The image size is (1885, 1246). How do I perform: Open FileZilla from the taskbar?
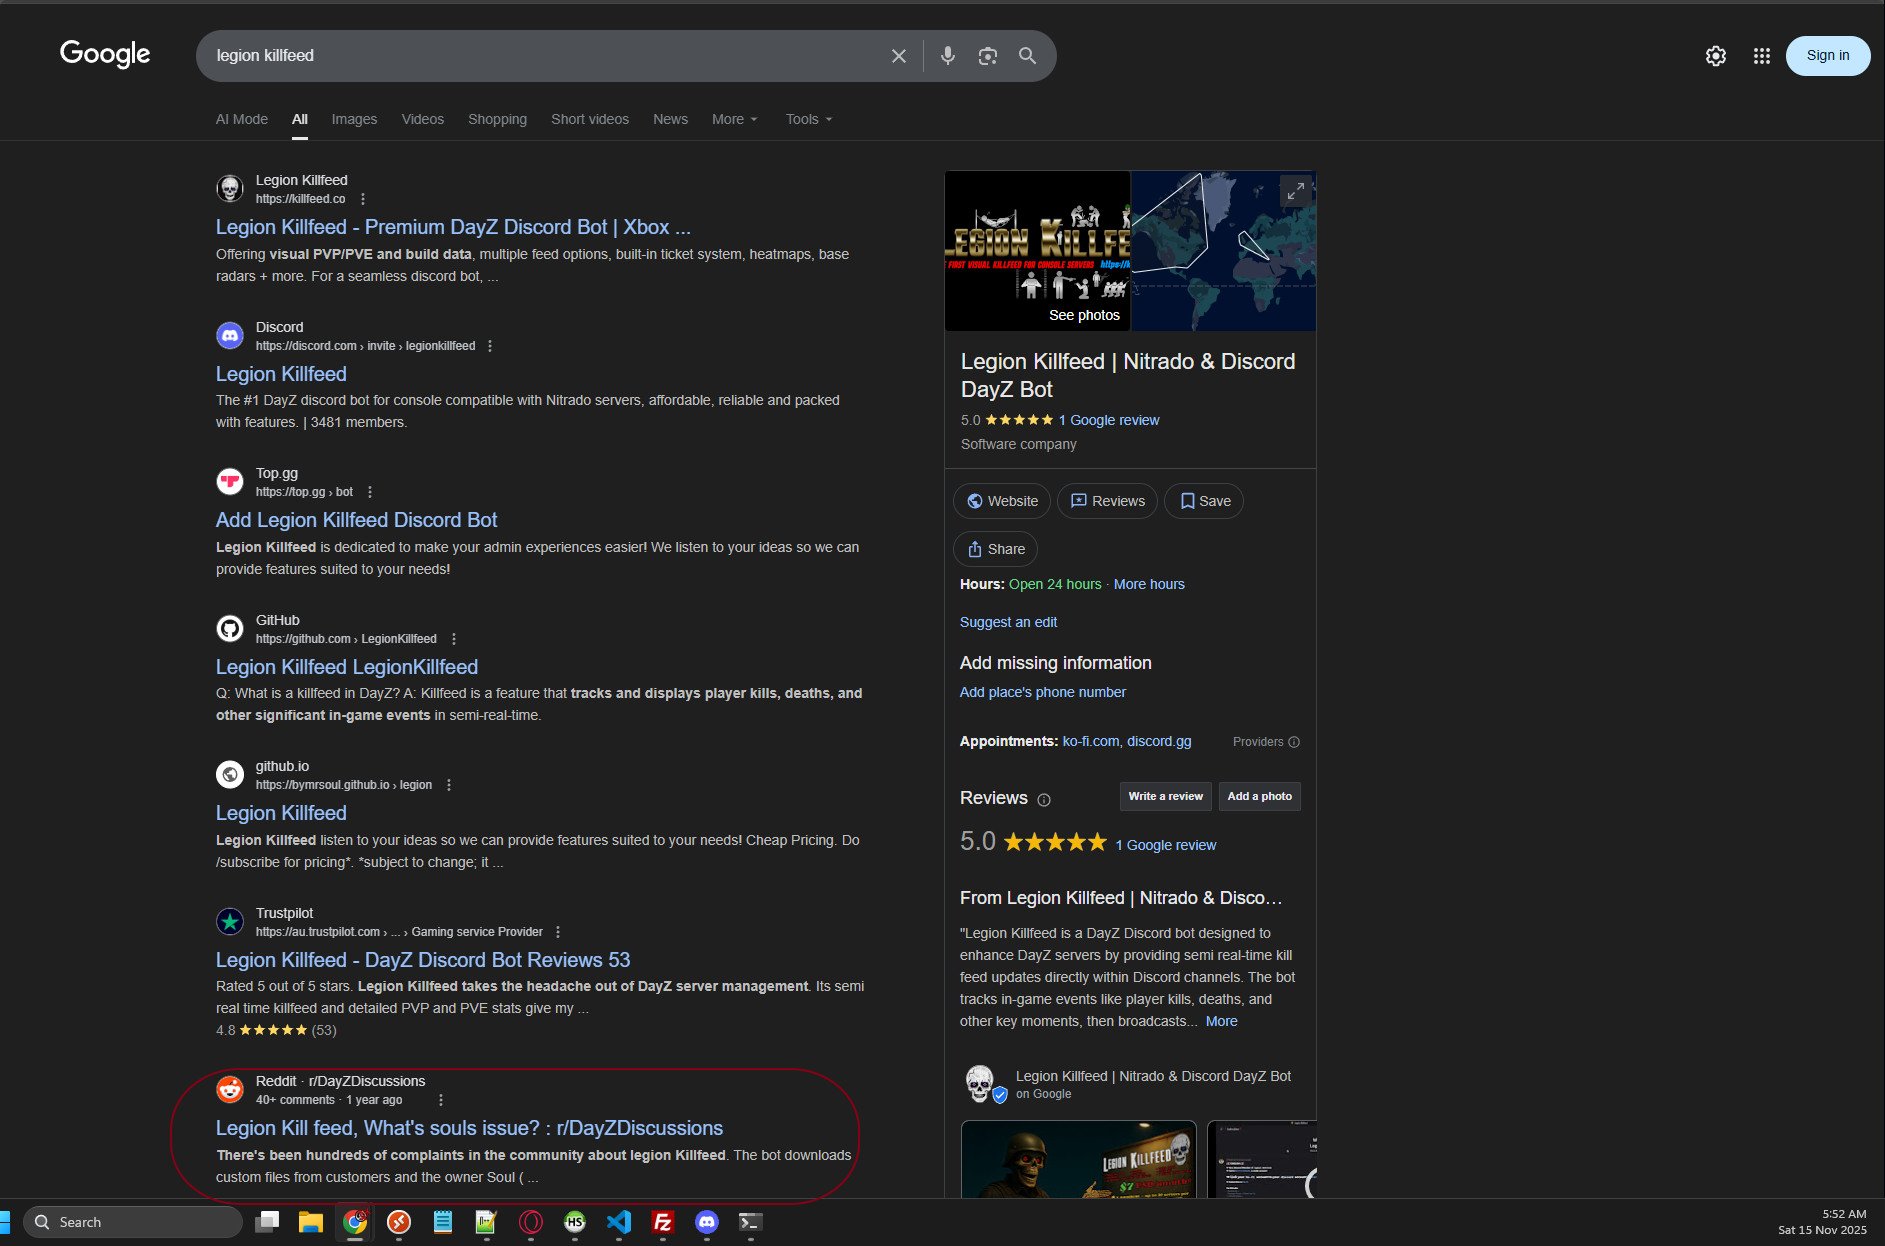663,1222
